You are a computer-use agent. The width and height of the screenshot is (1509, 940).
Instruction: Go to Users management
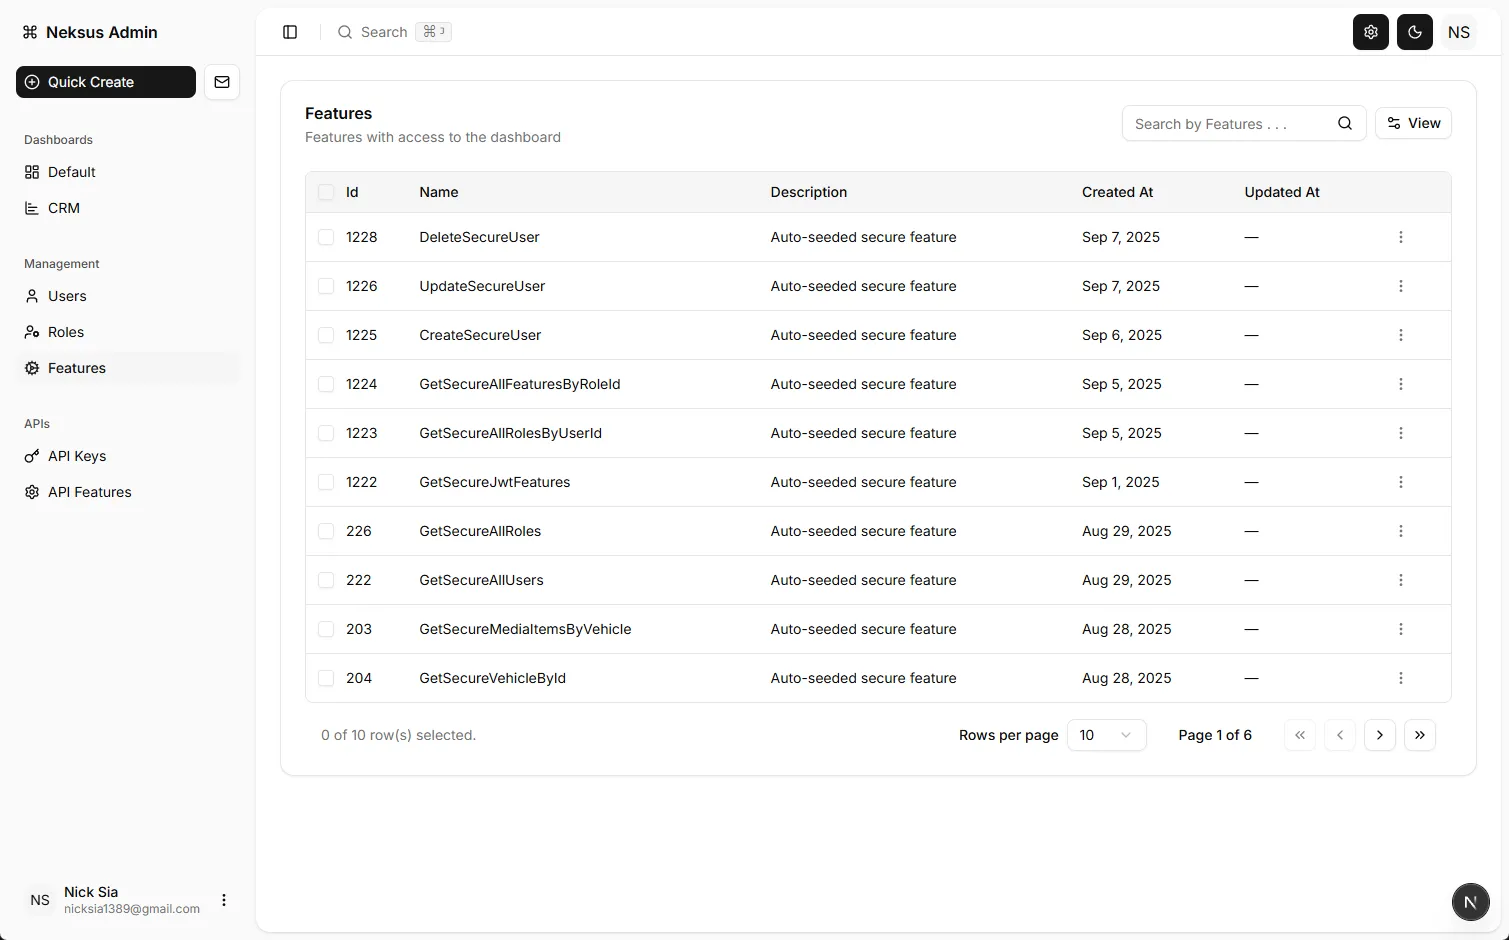tap(128, 296)
